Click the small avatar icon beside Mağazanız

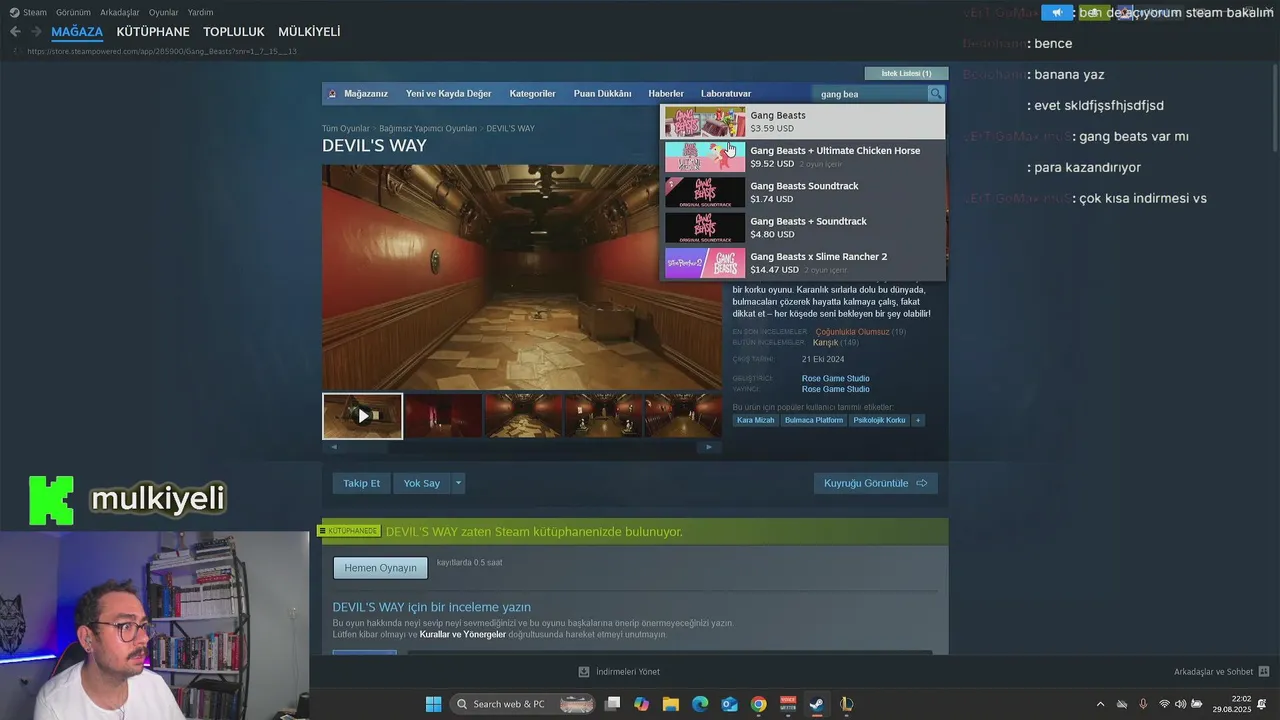[333, 94]
